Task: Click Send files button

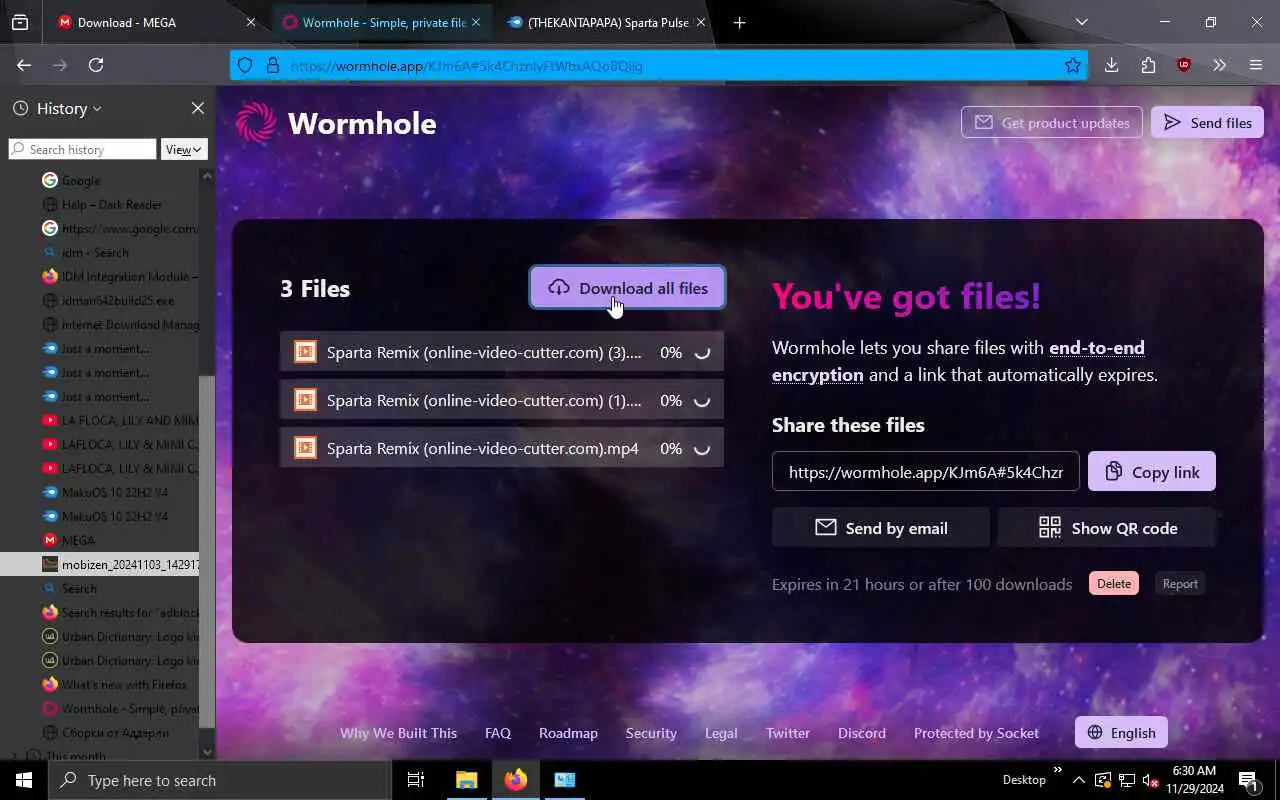Action: pos(1207,122)
